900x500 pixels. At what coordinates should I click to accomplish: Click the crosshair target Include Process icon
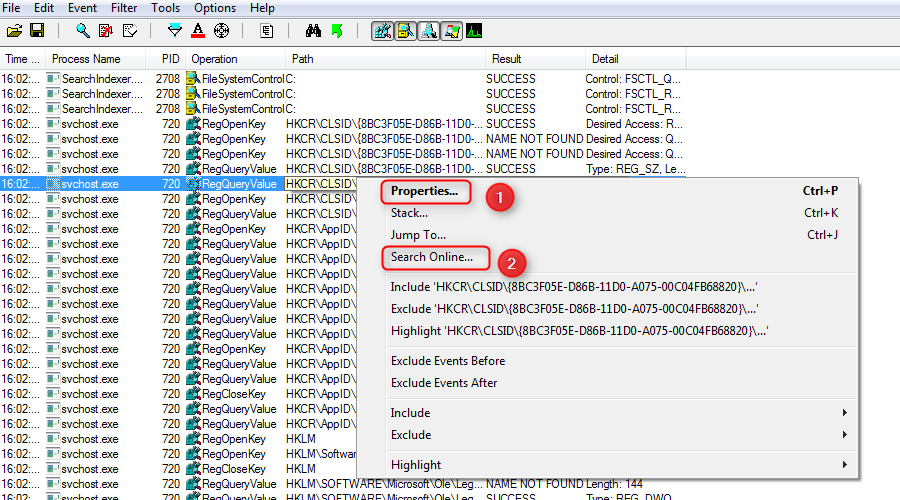pyautogui.click(x=222, y=31)
